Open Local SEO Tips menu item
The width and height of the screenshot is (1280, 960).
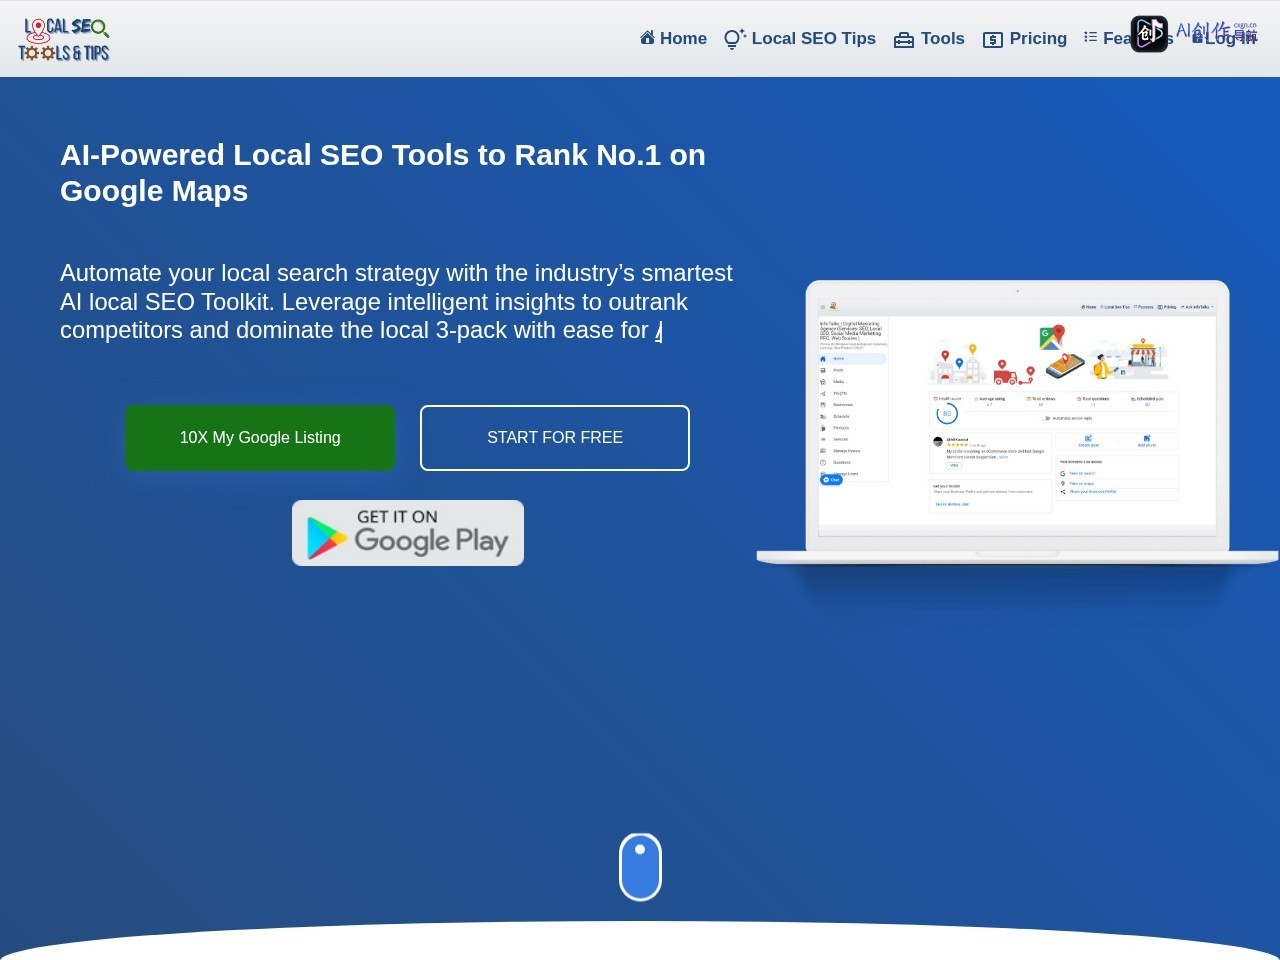click(x=800, y=38)
